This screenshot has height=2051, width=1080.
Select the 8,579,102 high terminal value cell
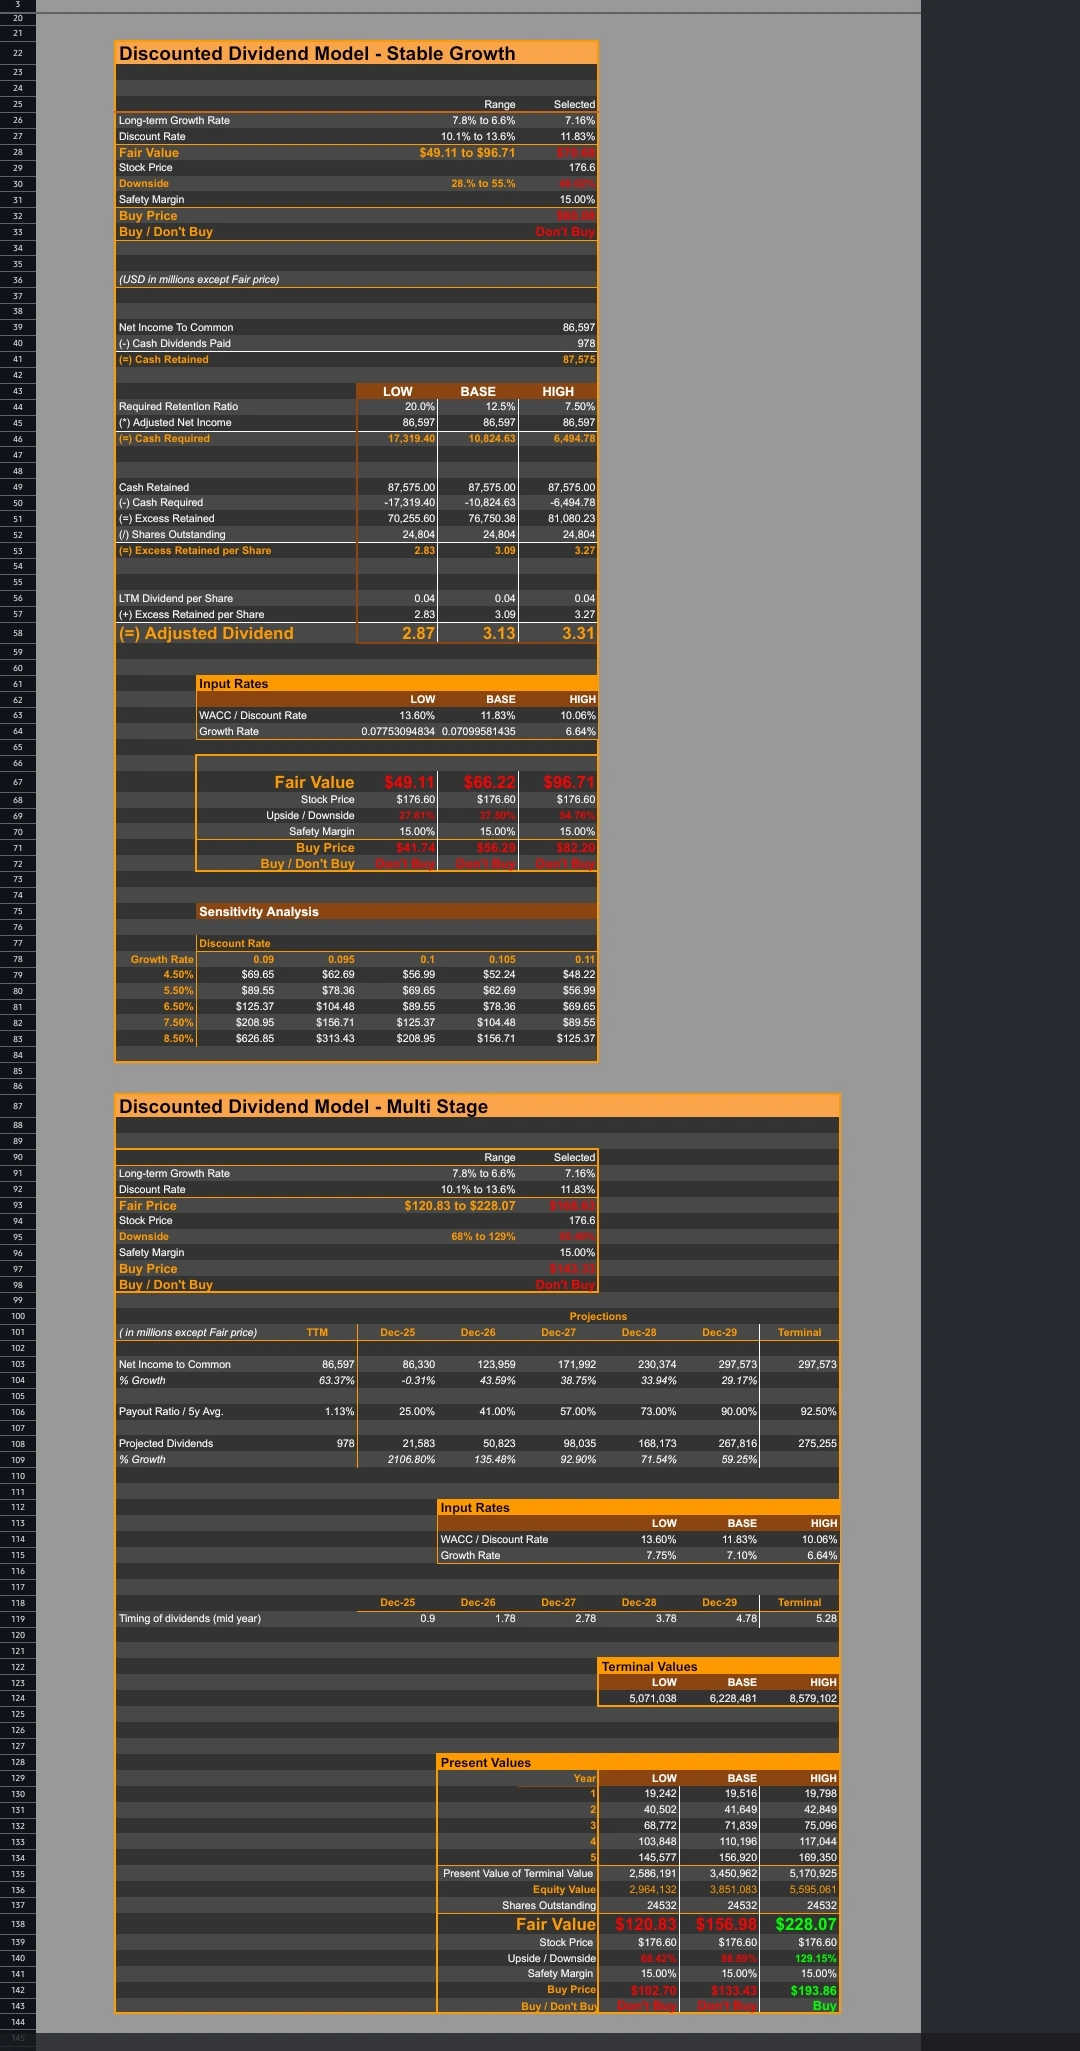point(812,1698)
